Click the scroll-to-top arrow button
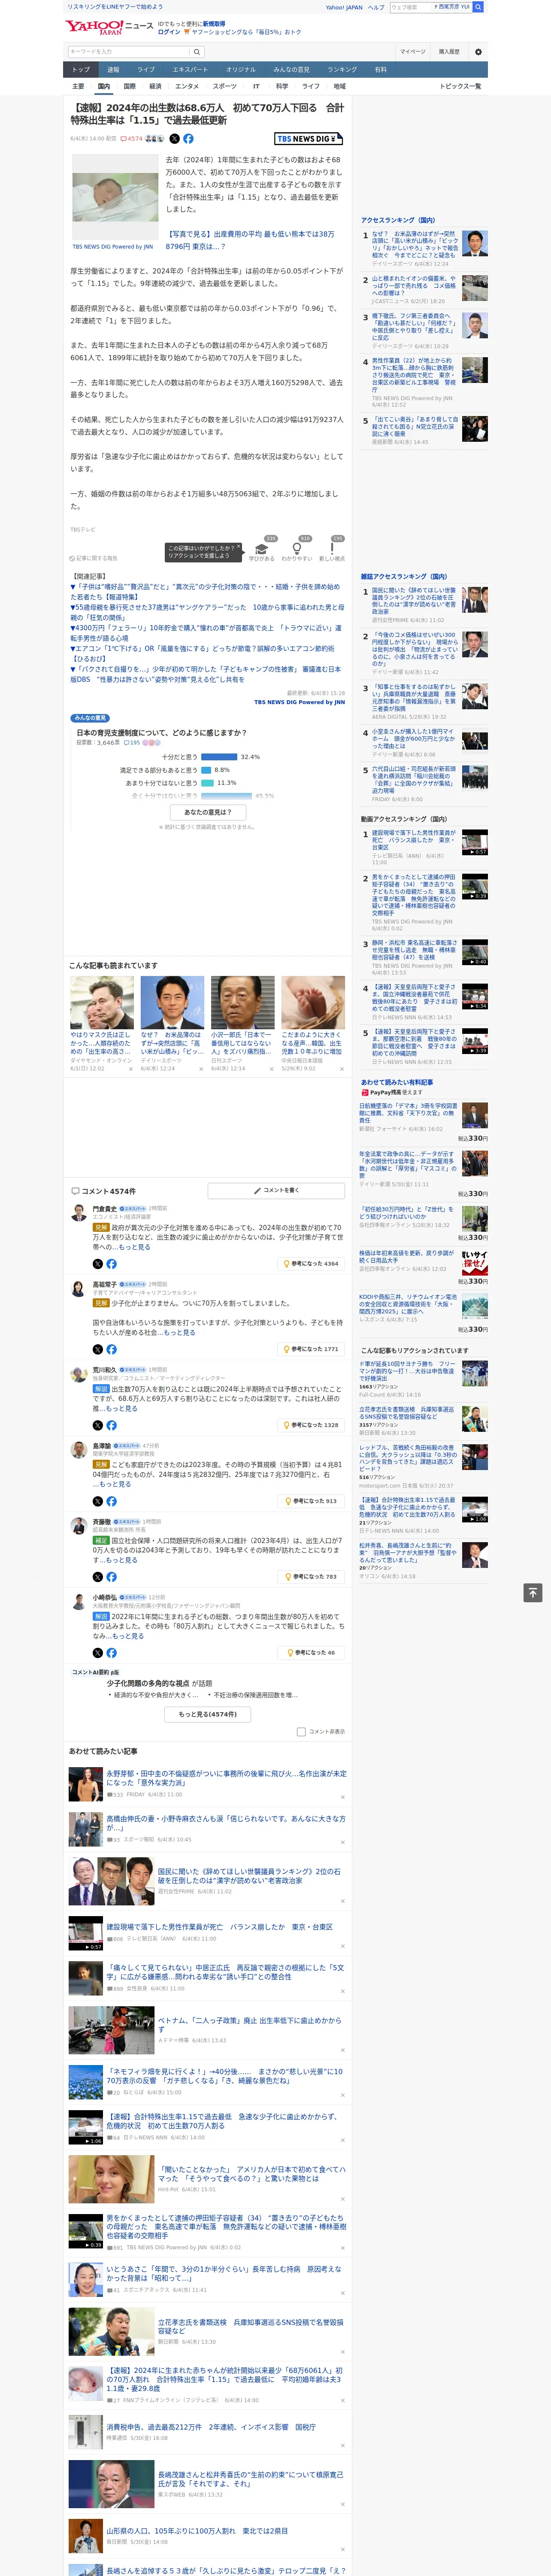The width and height of the screenshot is (551, 2576). pyautogui.click(x=533, y=1592)
